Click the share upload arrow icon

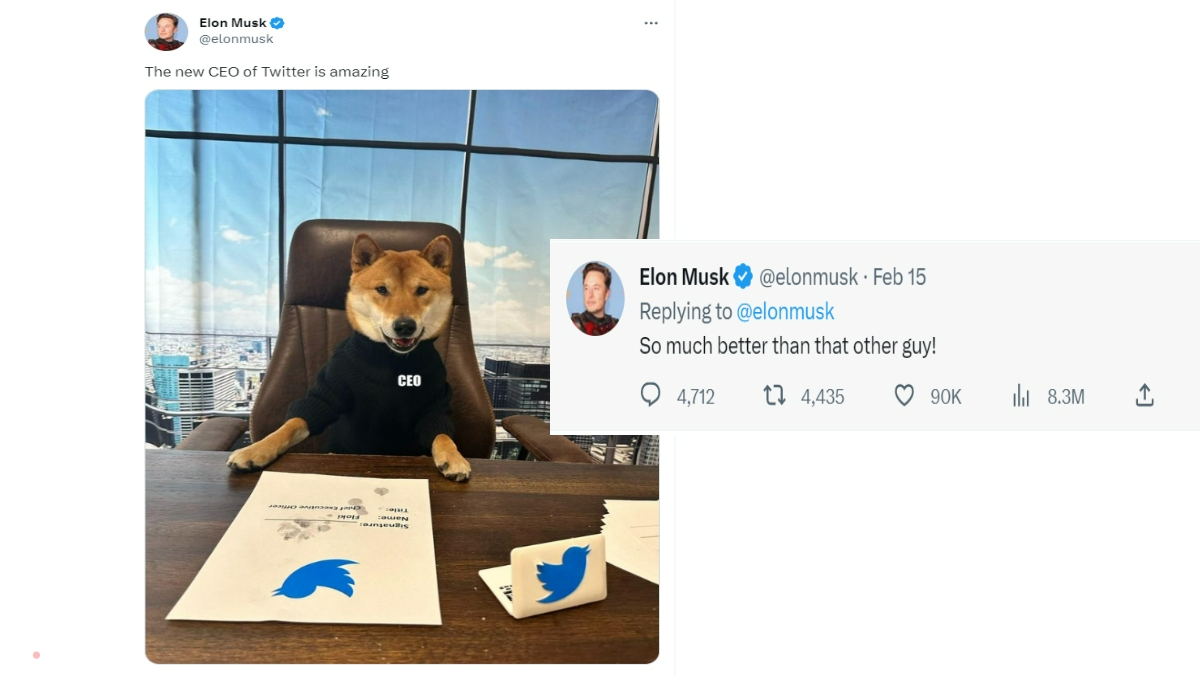[x=1145, y=396]
